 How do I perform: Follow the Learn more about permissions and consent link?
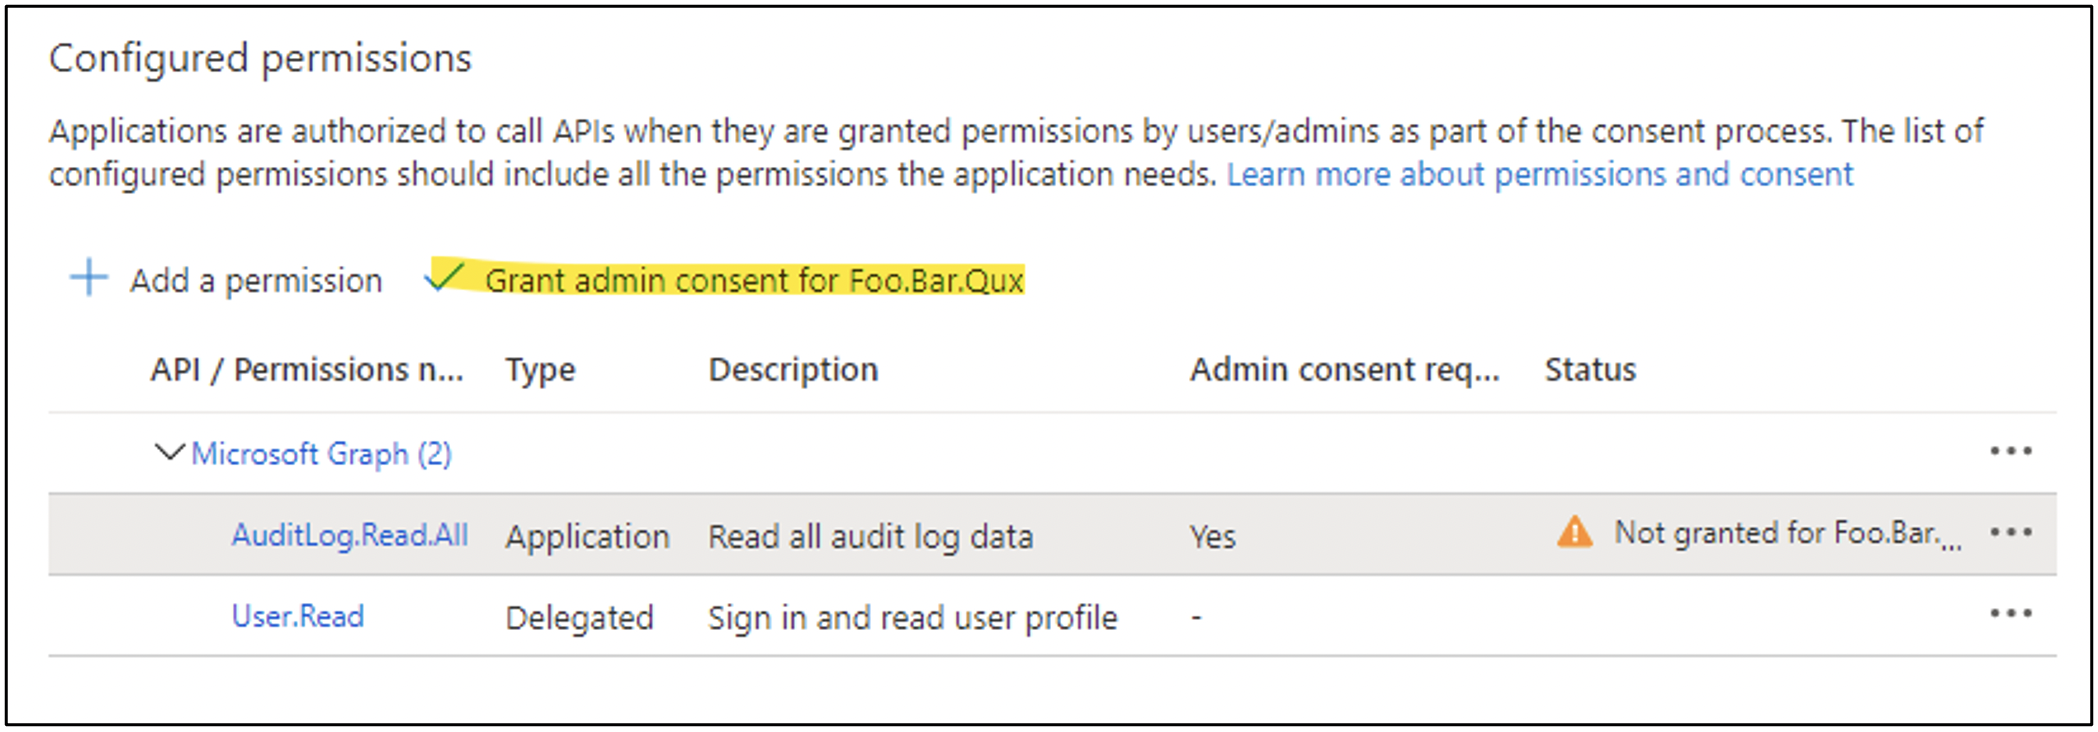point(1540,175)
